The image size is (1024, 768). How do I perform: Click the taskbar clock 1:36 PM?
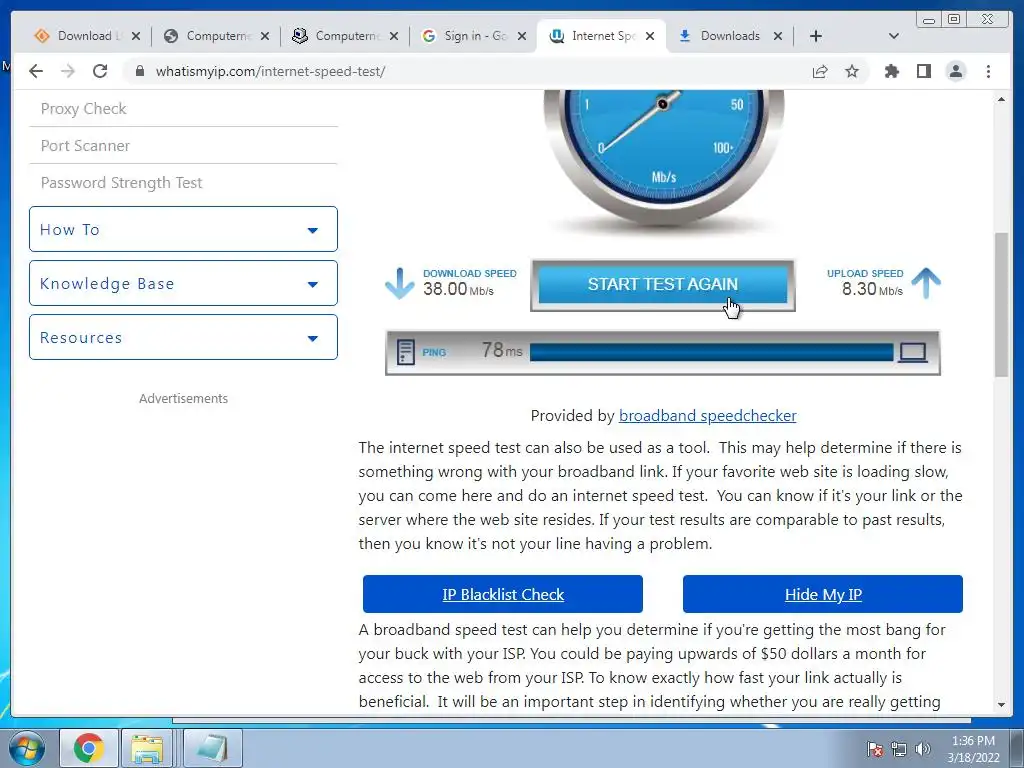[973, 749]
